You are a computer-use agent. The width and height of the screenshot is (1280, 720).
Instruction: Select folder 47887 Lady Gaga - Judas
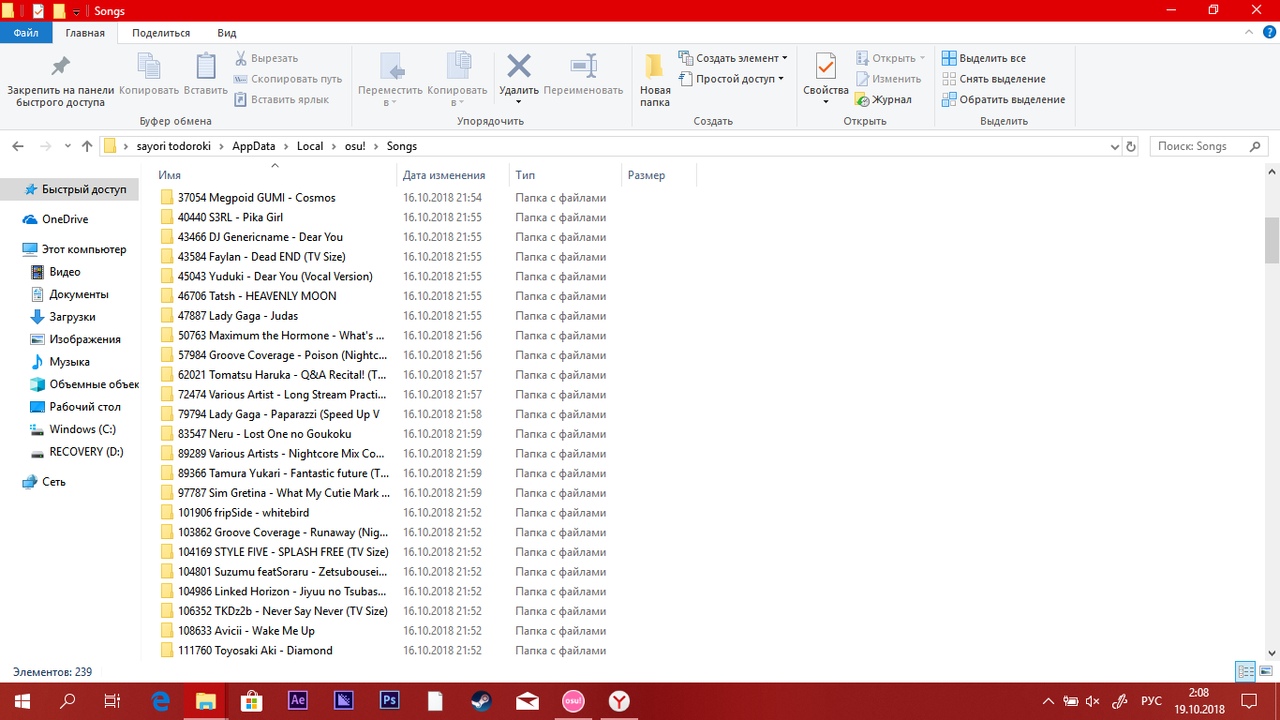[238, 316]
